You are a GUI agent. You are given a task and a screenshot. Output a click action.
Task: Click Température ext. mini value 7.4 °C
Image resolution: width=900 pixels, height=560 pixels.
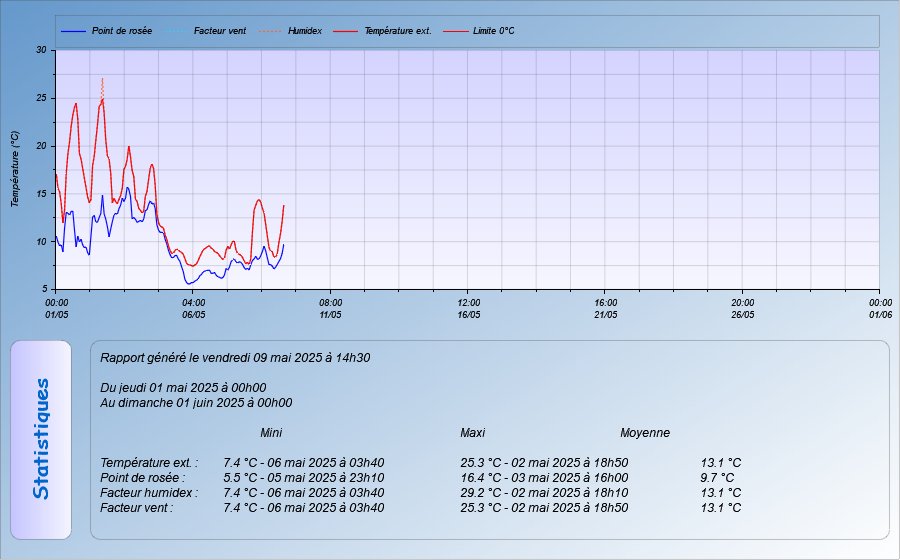click(x=304, y=462)
